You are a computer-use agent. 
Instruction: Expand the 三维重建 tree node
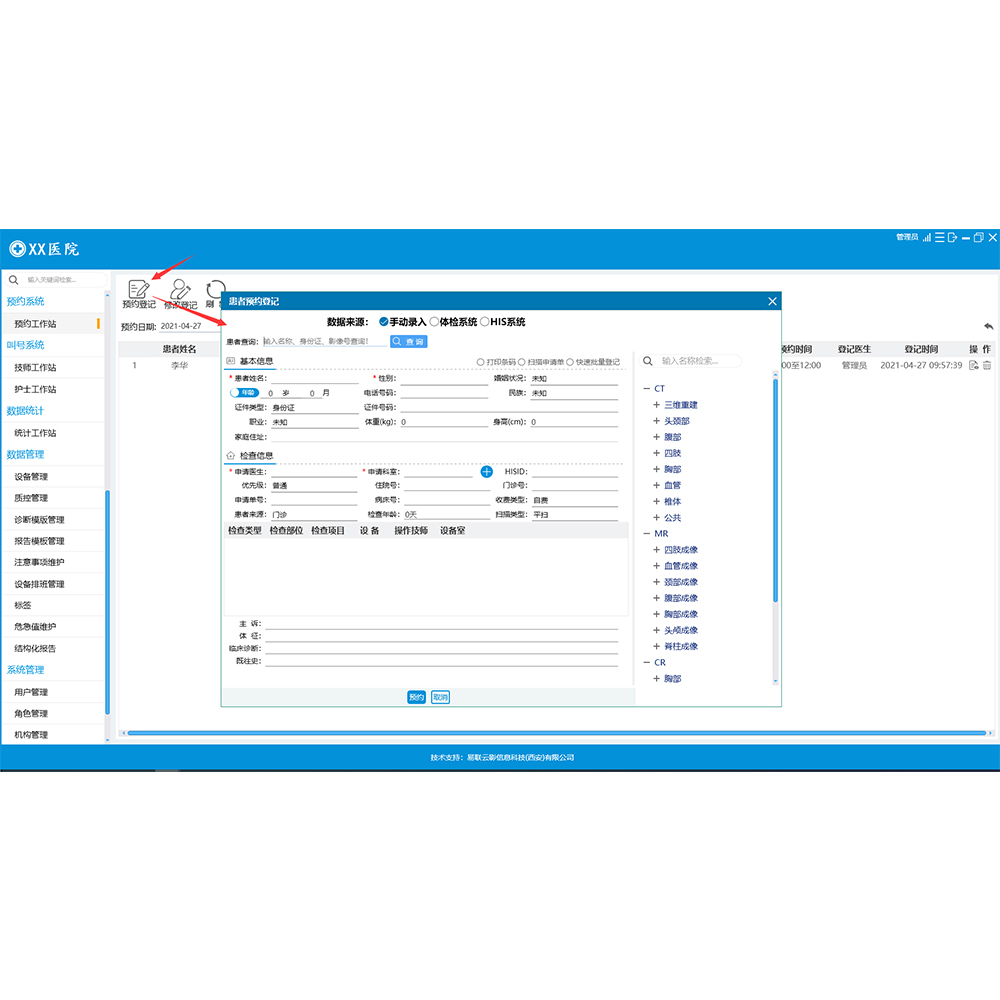[x=657, y=405]
